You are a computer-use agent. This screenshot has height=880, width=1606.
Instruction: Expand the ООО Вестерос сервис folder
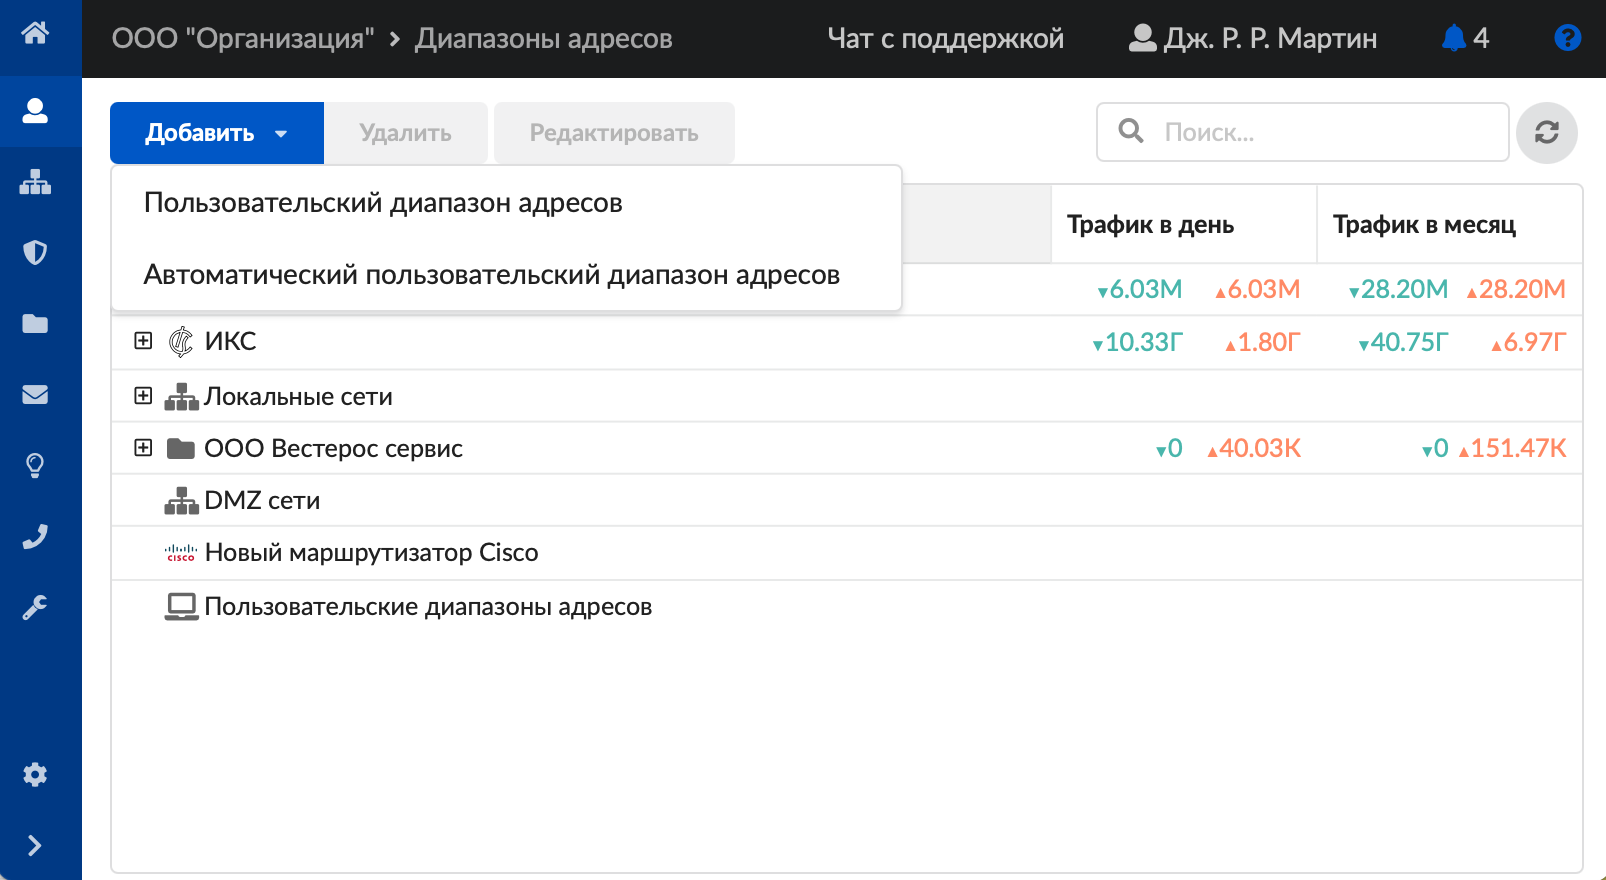point(143,448)
